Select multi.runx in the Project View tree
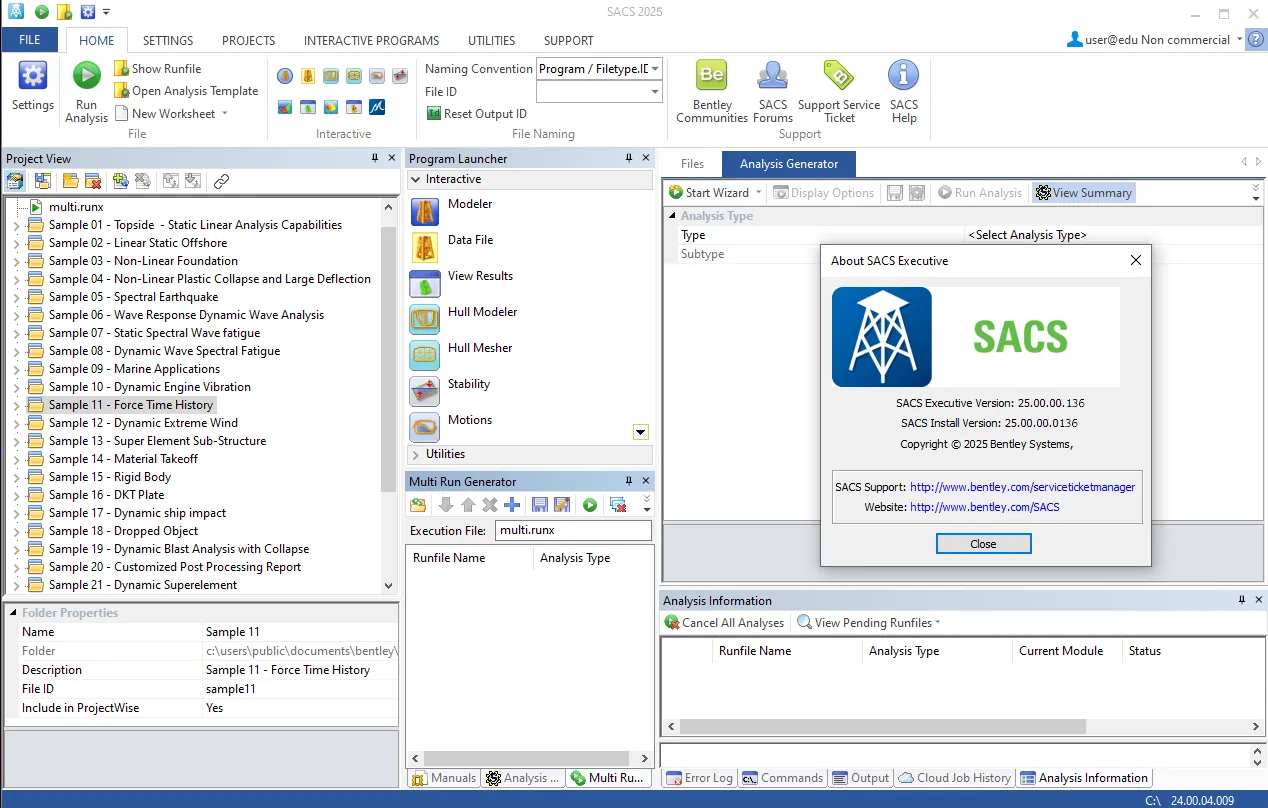 [x=76, y=207]
